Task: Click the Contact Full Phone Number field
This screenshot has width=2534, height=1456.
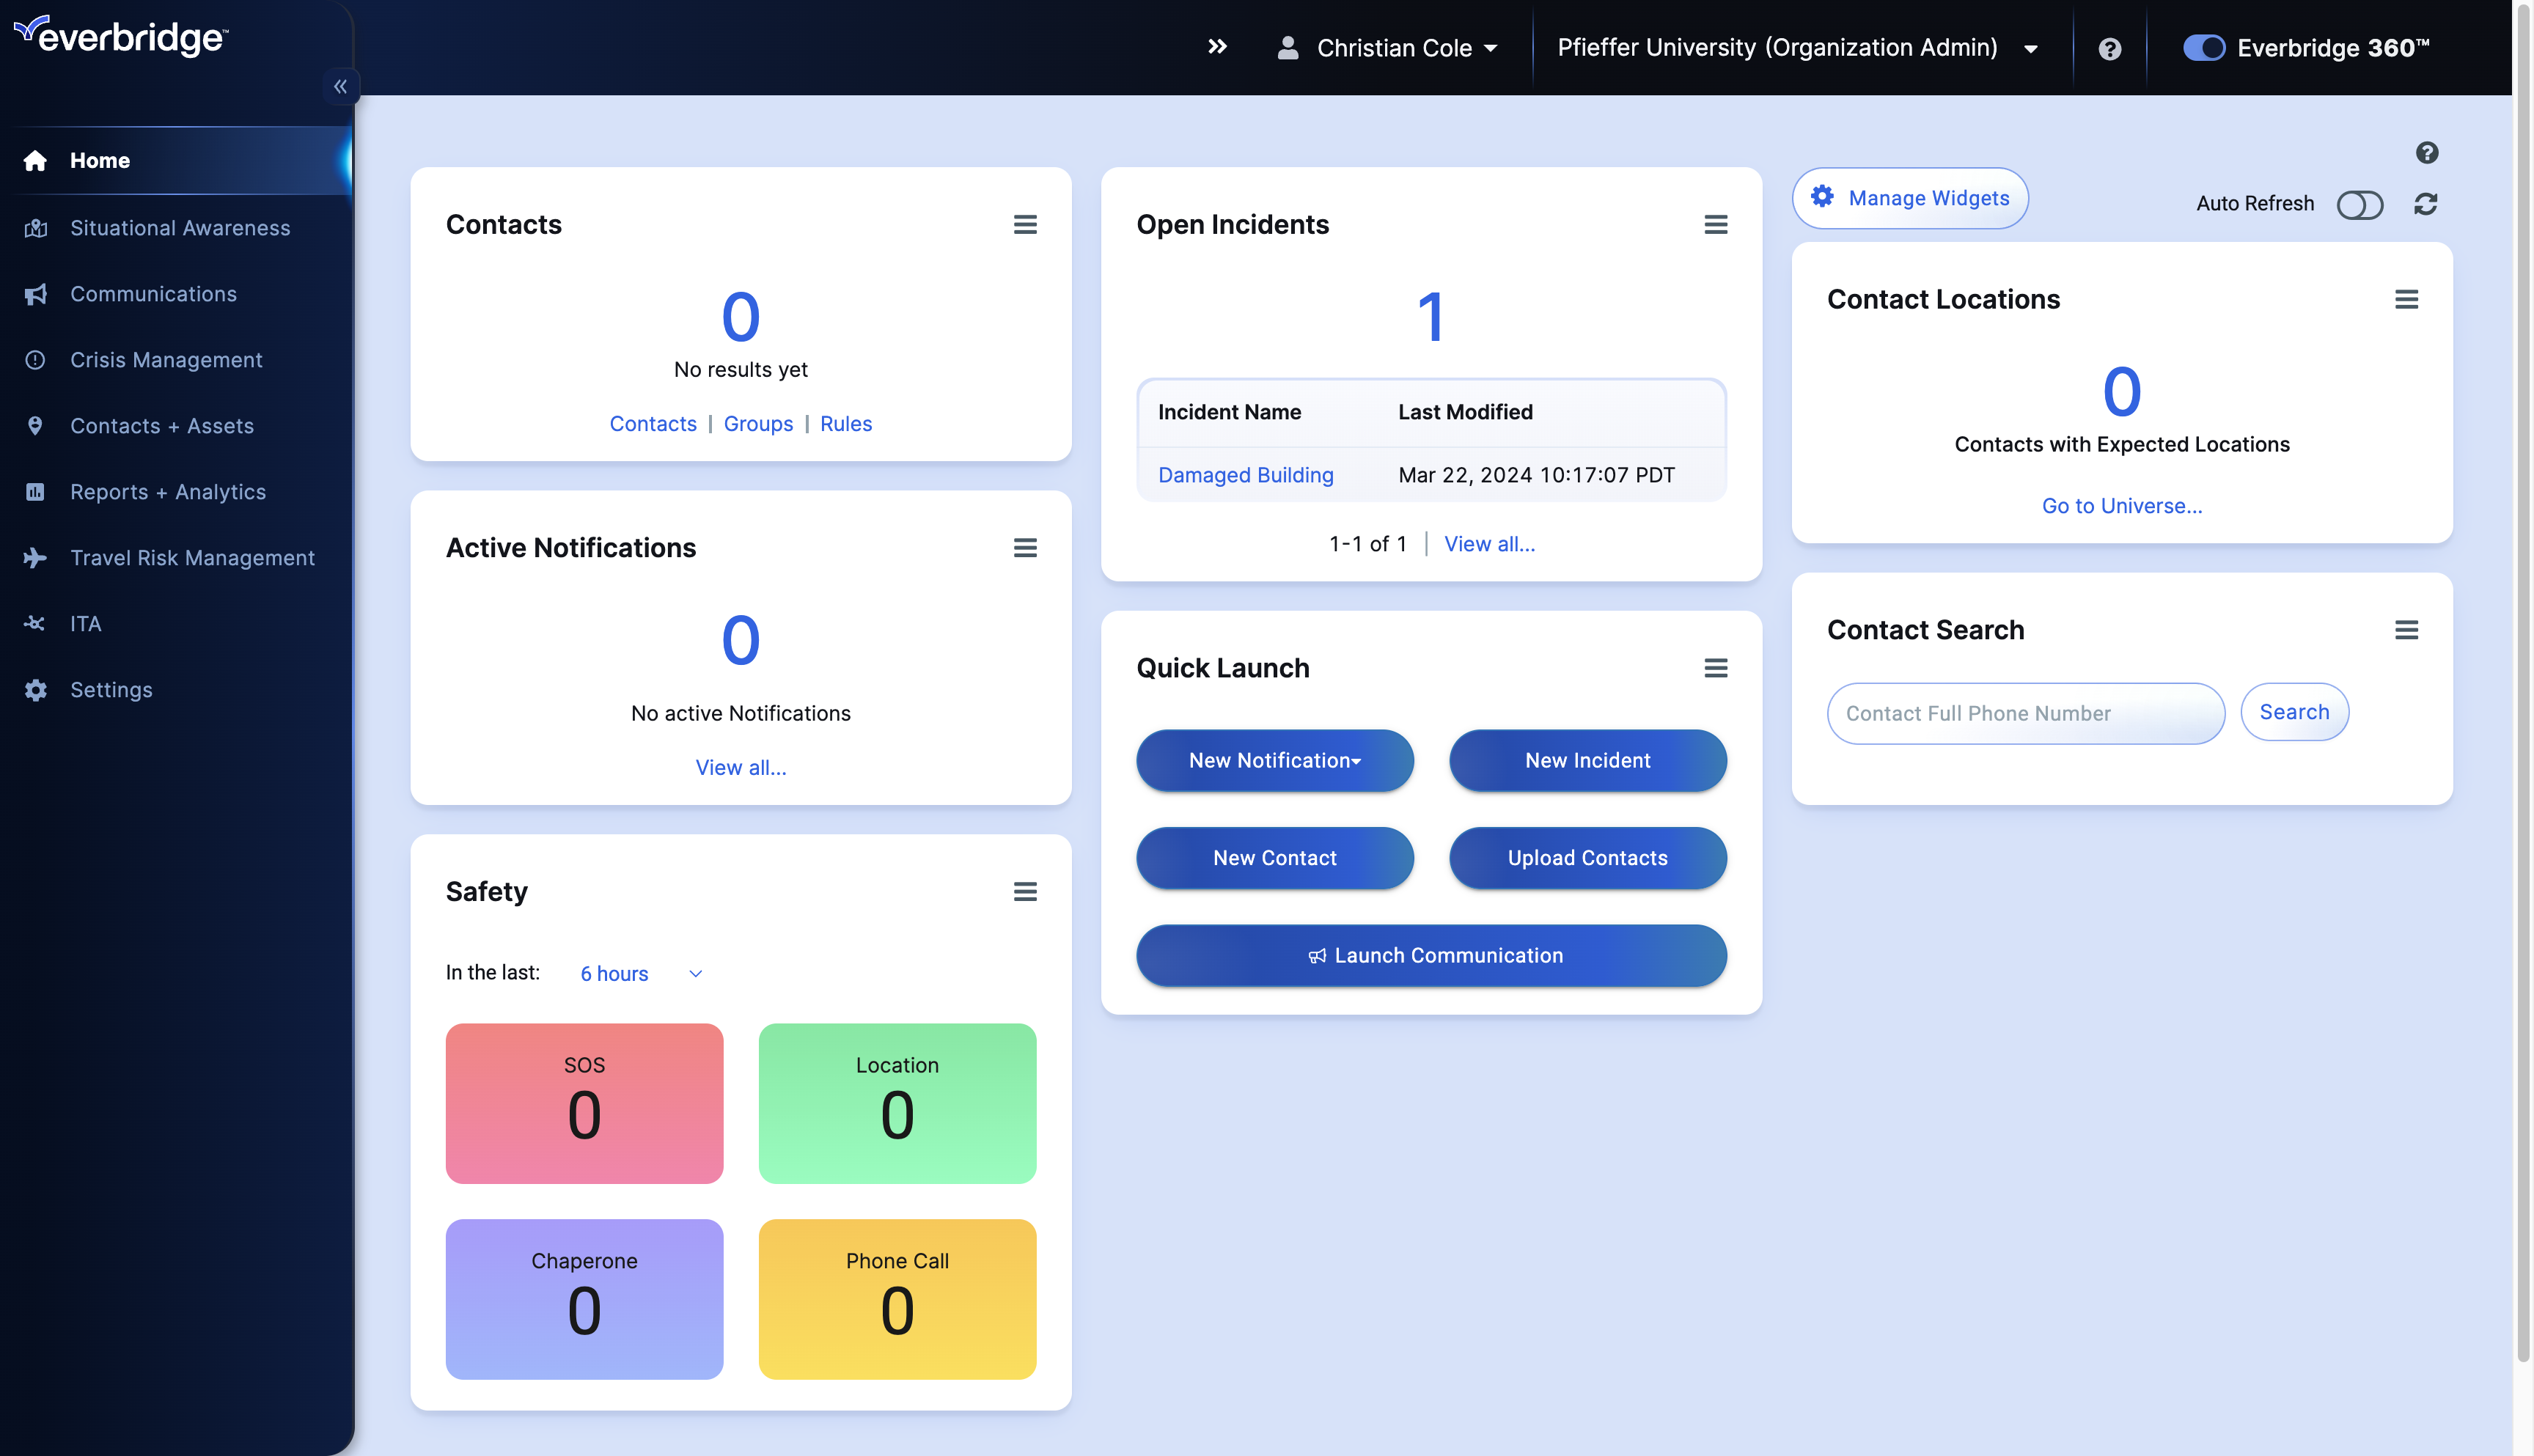Action: (x=2026, y=714)
